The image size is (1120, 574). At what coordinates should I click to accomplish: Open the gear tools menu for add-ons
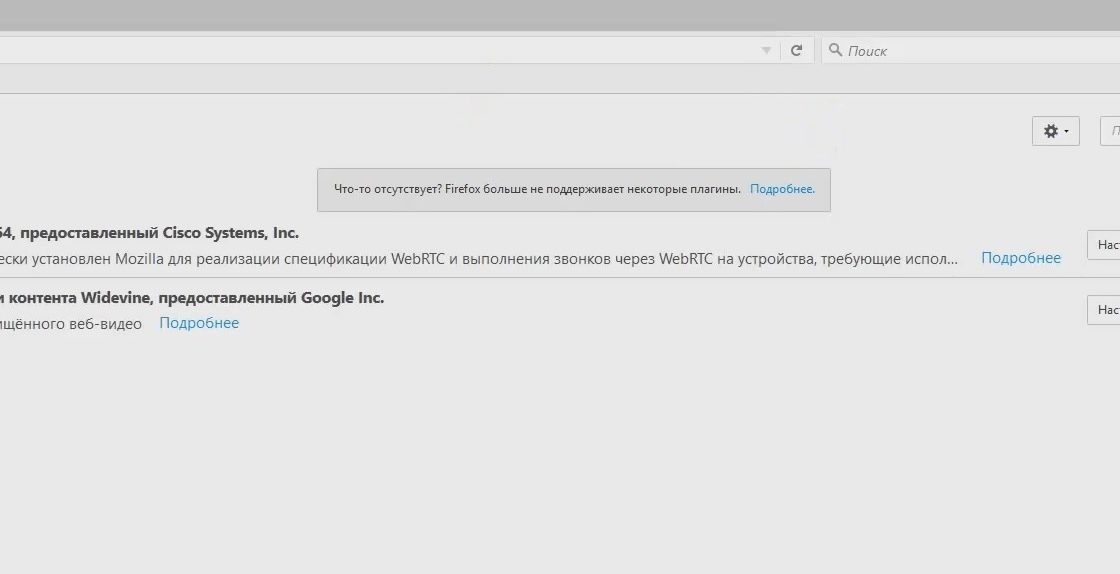(1056, 131)
